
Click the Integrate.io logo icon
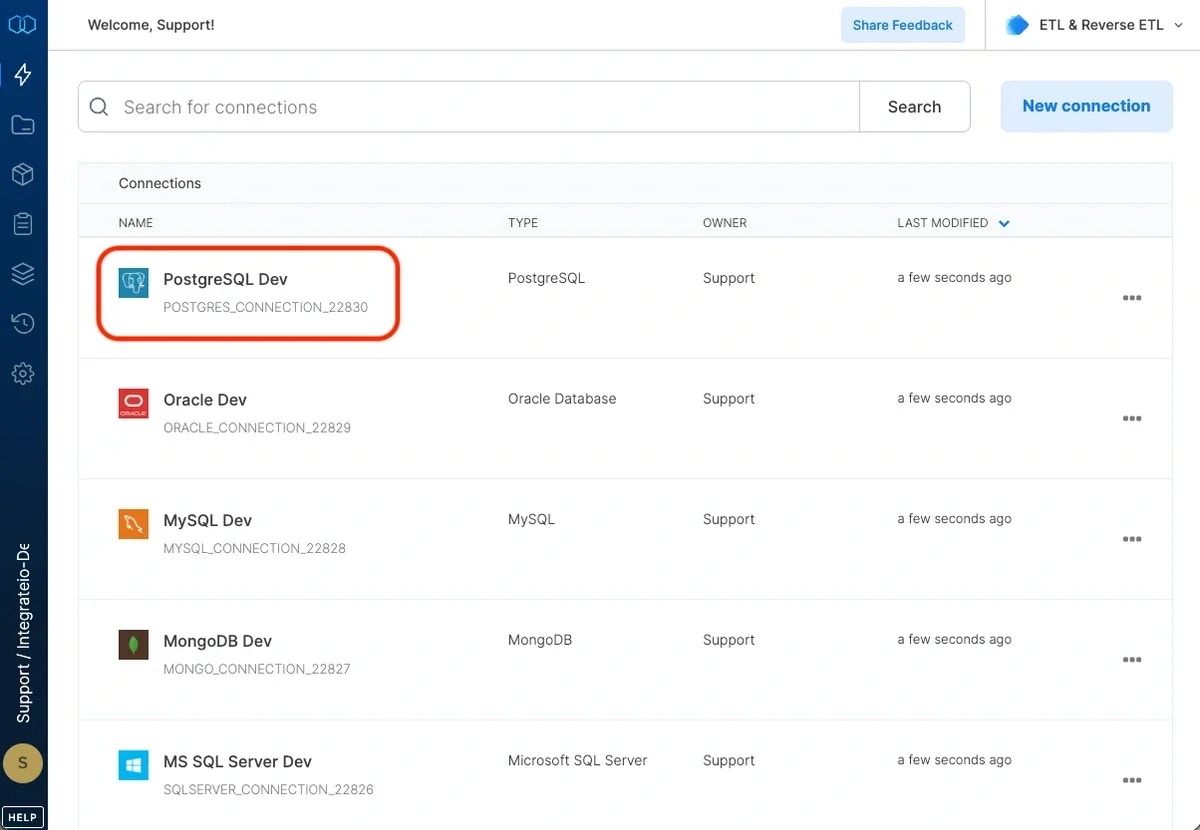click(x=22, y=24)
